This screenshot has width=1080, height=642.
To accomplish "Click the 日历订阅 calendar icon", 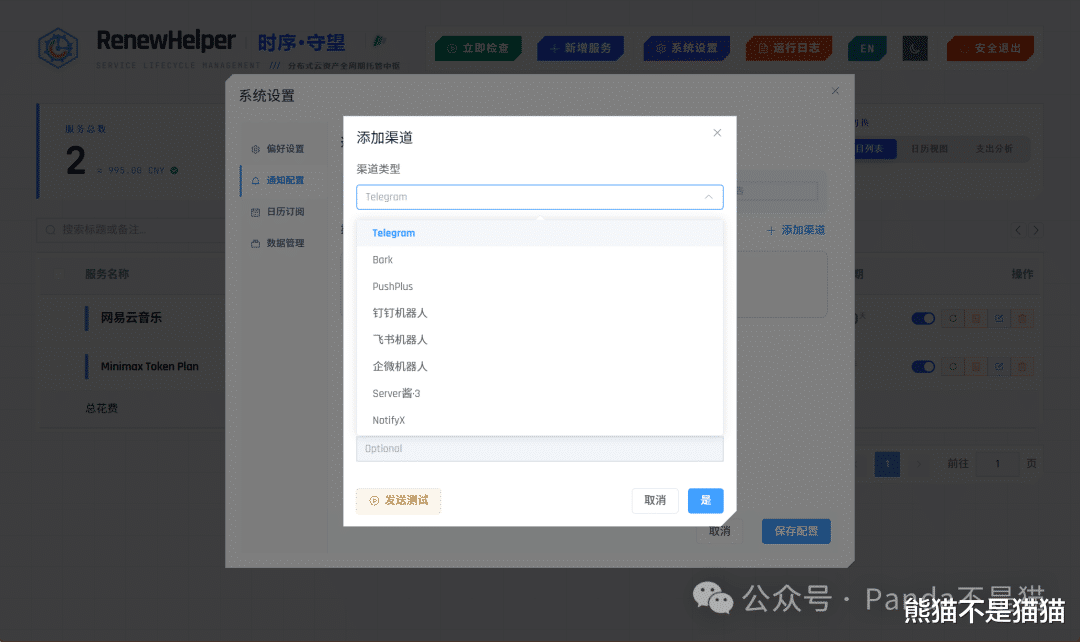I will coord(256,212).
